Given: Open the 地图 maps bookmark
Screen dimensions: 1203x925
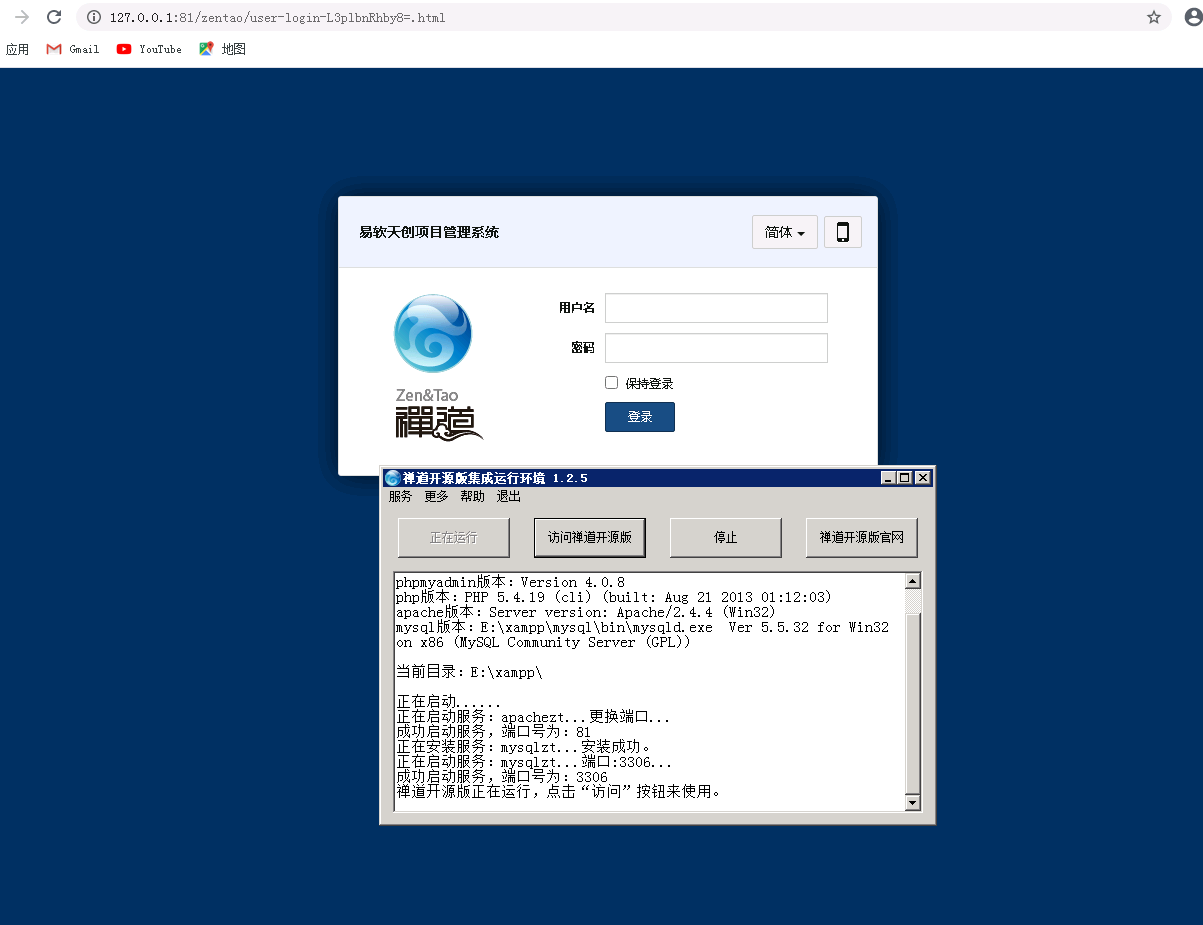Looking at the screenshot, I should [x=222, y=49].
